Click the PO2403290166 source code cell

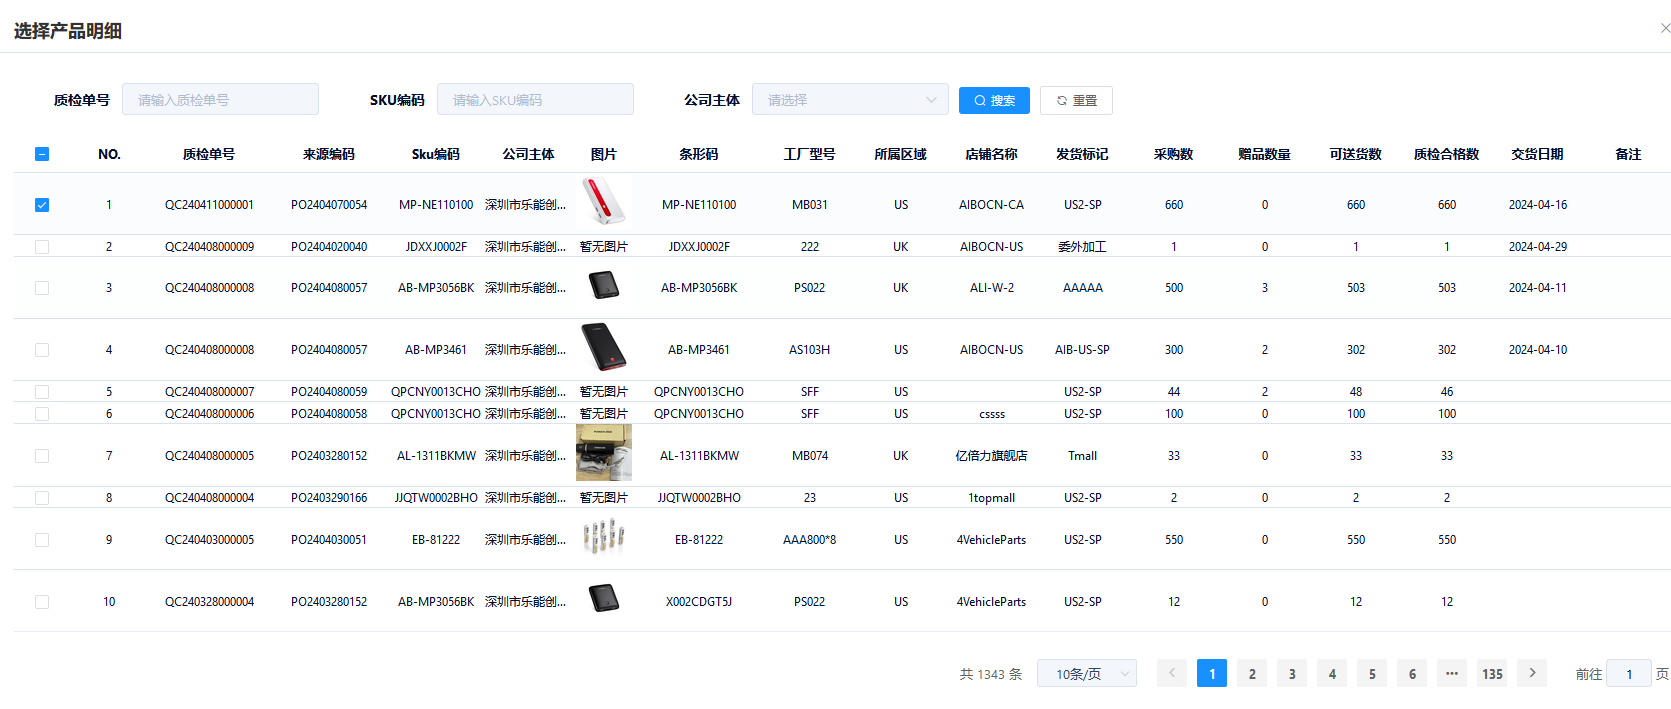point(329,498)
